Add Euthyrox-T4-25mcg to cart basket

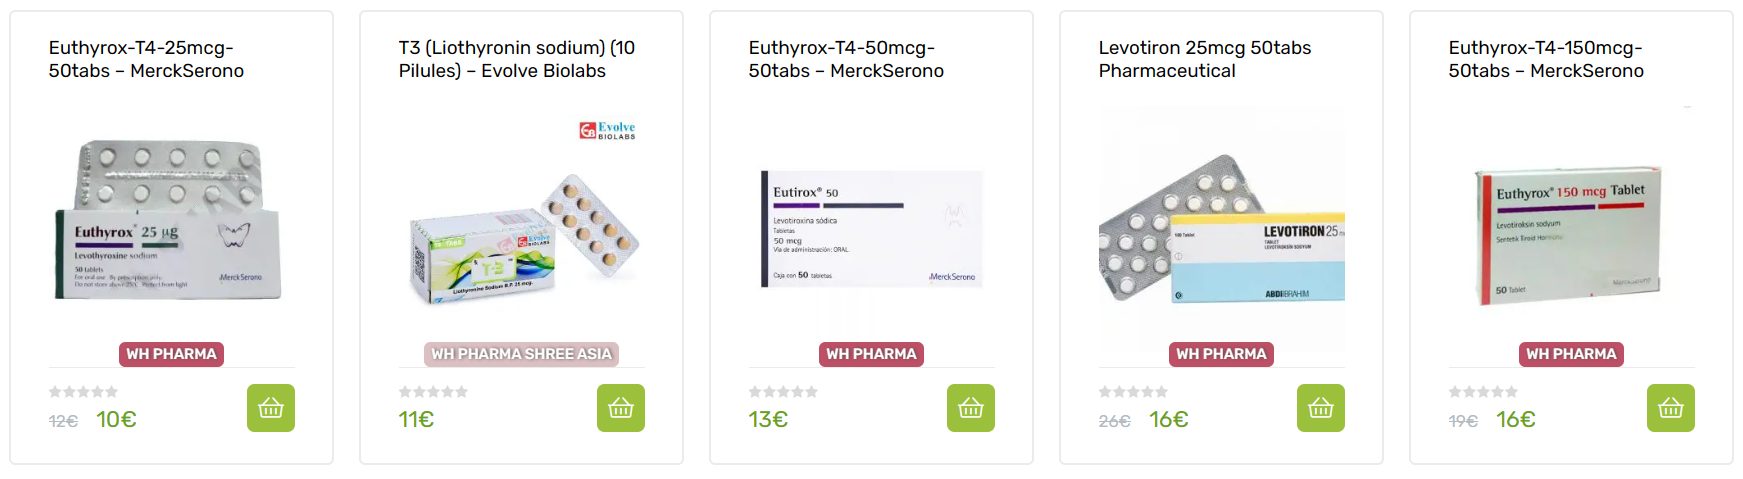pyautogui.click(x=270, y=408)
